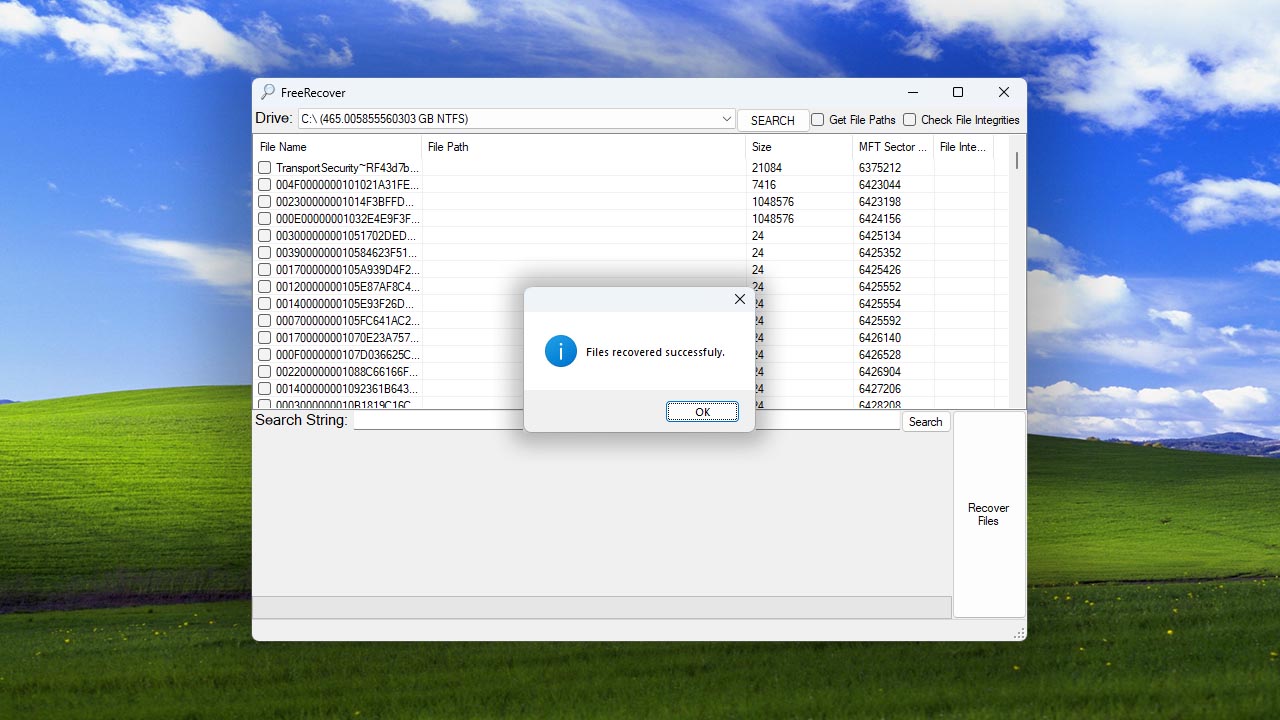Screen dimensions: 1280x720
Task: Select MFT sector 6426140 cell
Action: (880, 338)
